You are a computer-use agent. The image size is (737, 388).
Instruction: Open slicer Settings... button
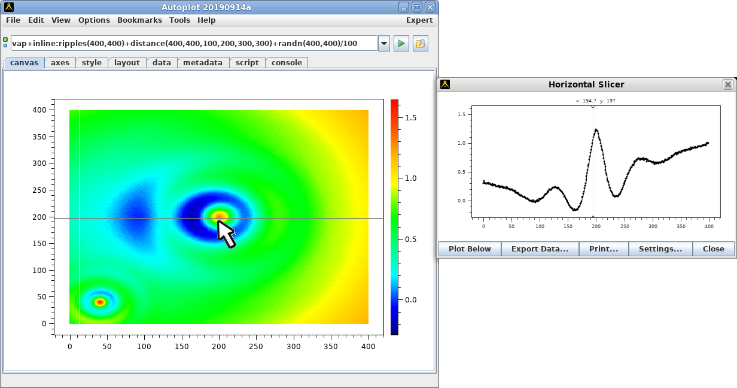coord(660,249)
